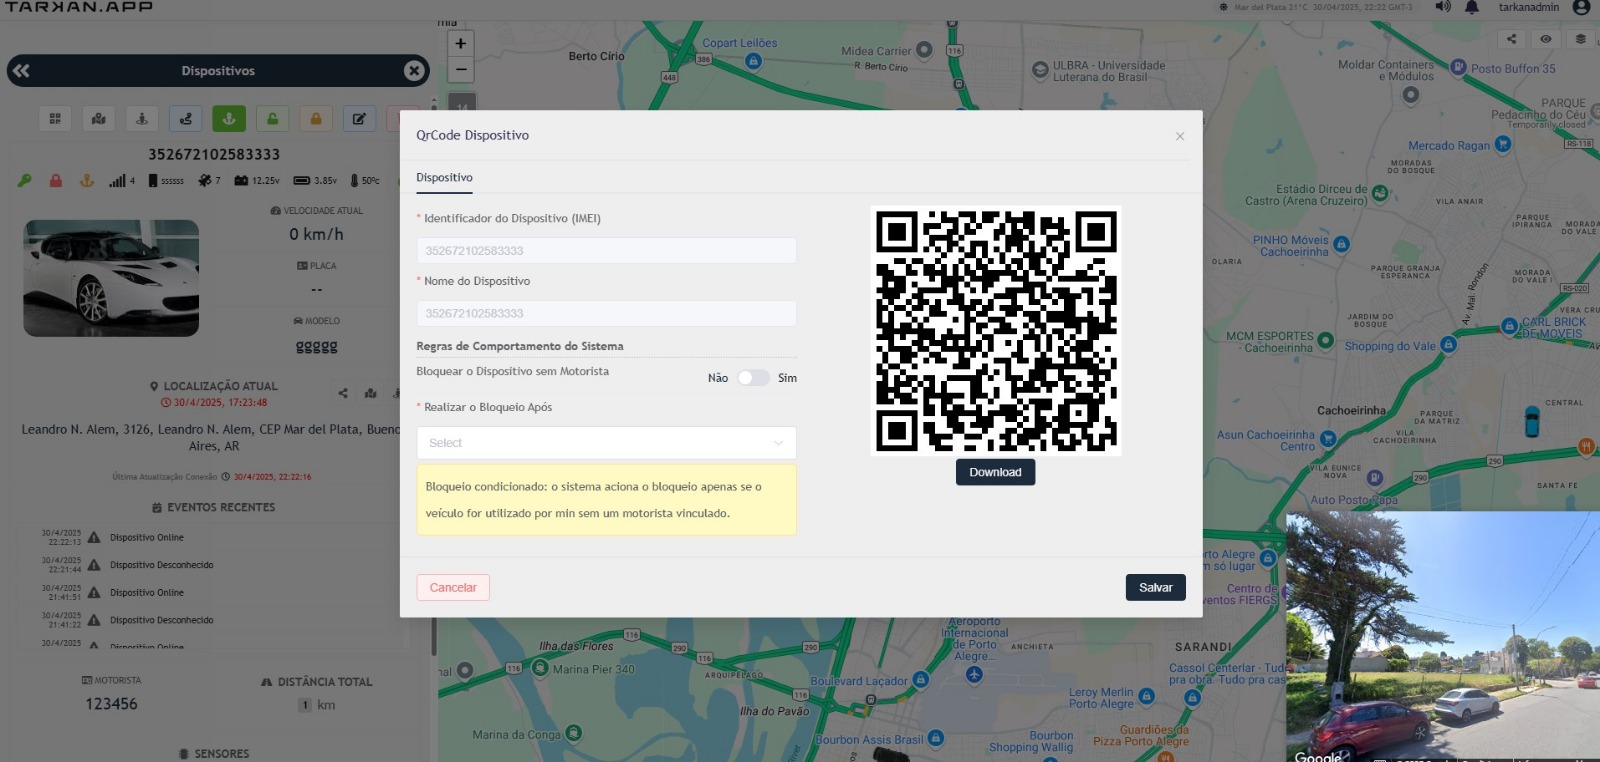Select the Dispositivo tab
The image size is (1600, 762).
[x=444, y=177]
